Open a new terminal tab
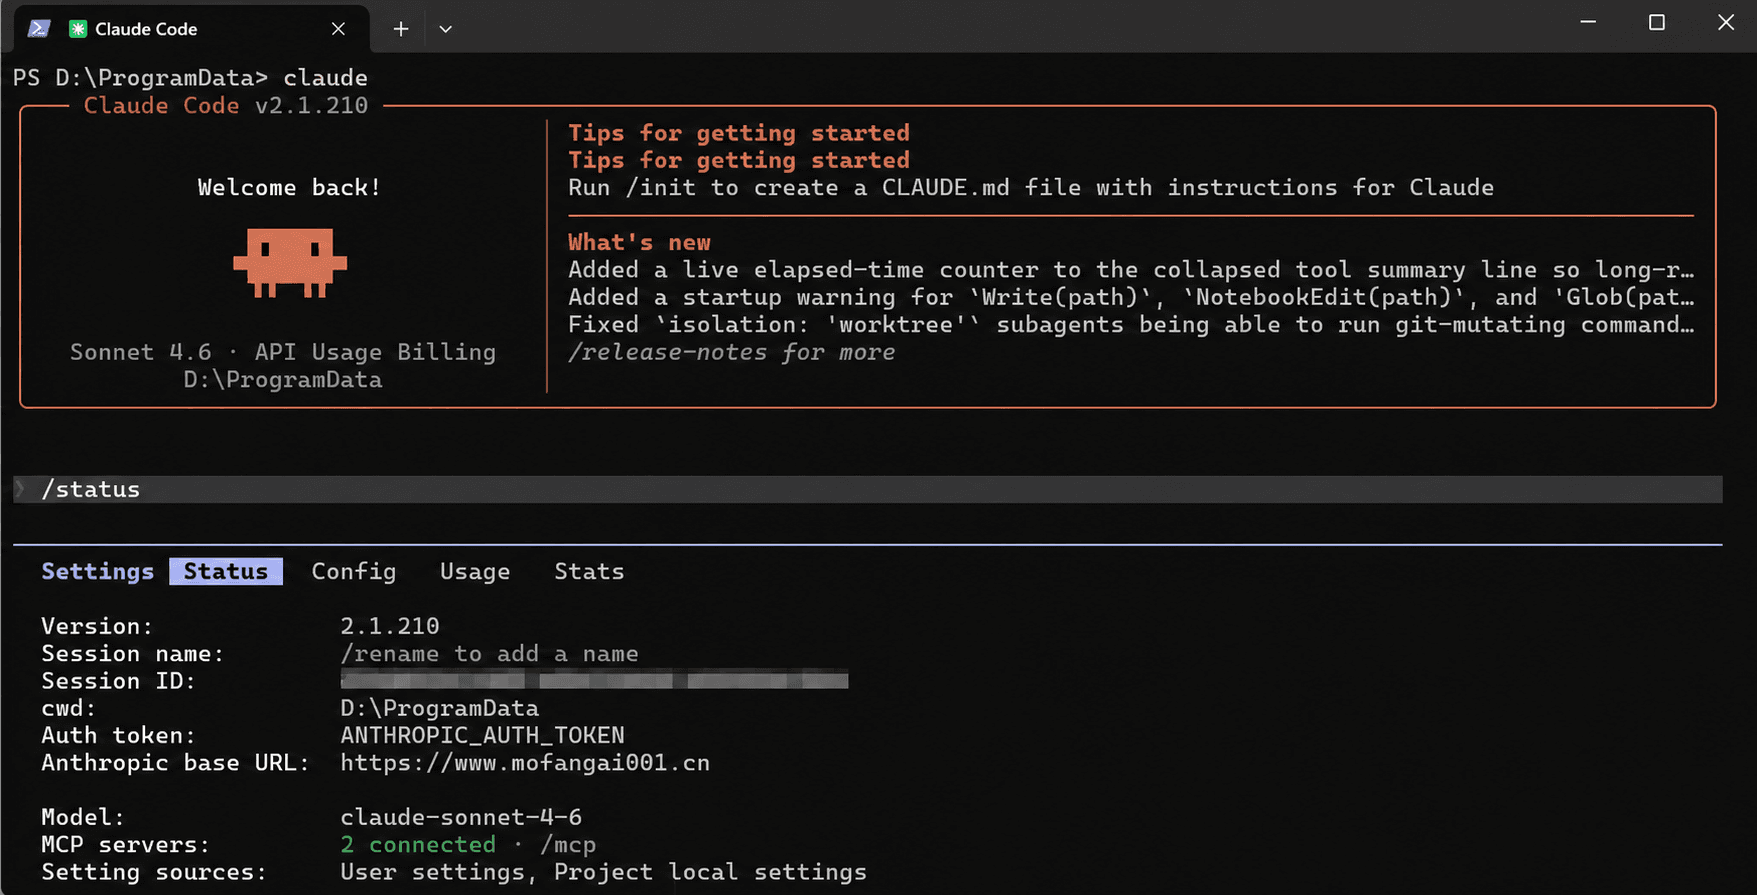Viewport: 1757px width, 895px height. 400,29
